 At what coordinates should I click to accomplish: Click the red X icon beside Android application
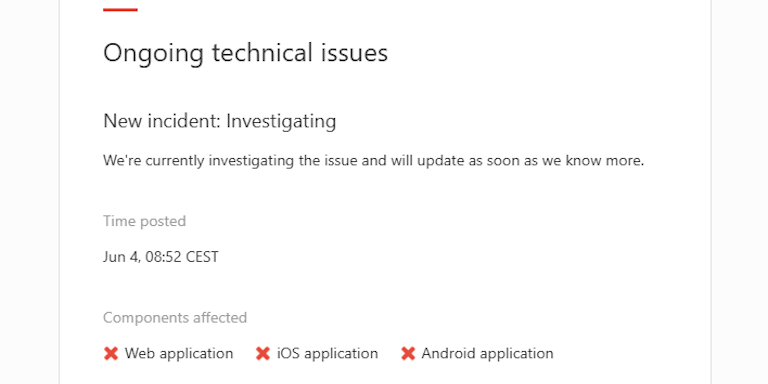coord(408,353)
